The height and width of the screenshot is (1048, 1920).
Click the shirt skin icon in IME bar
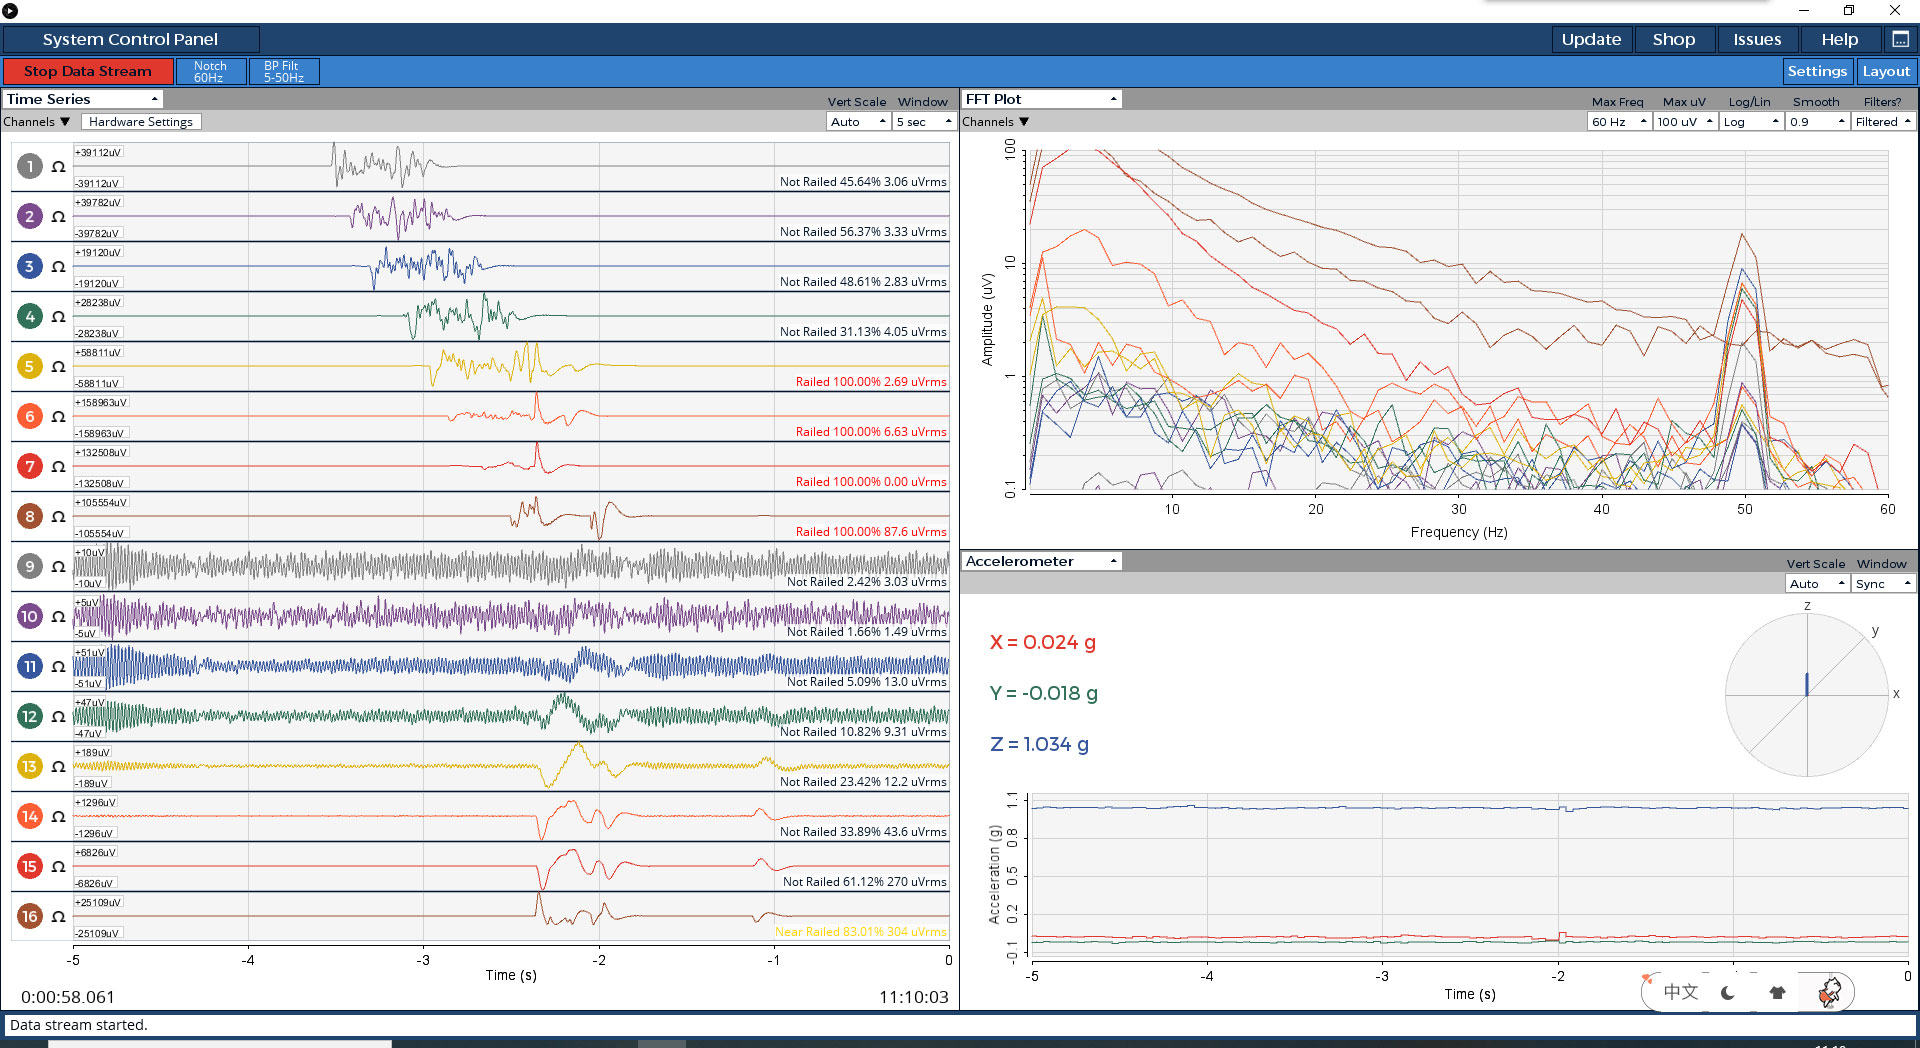(1777, 992)
